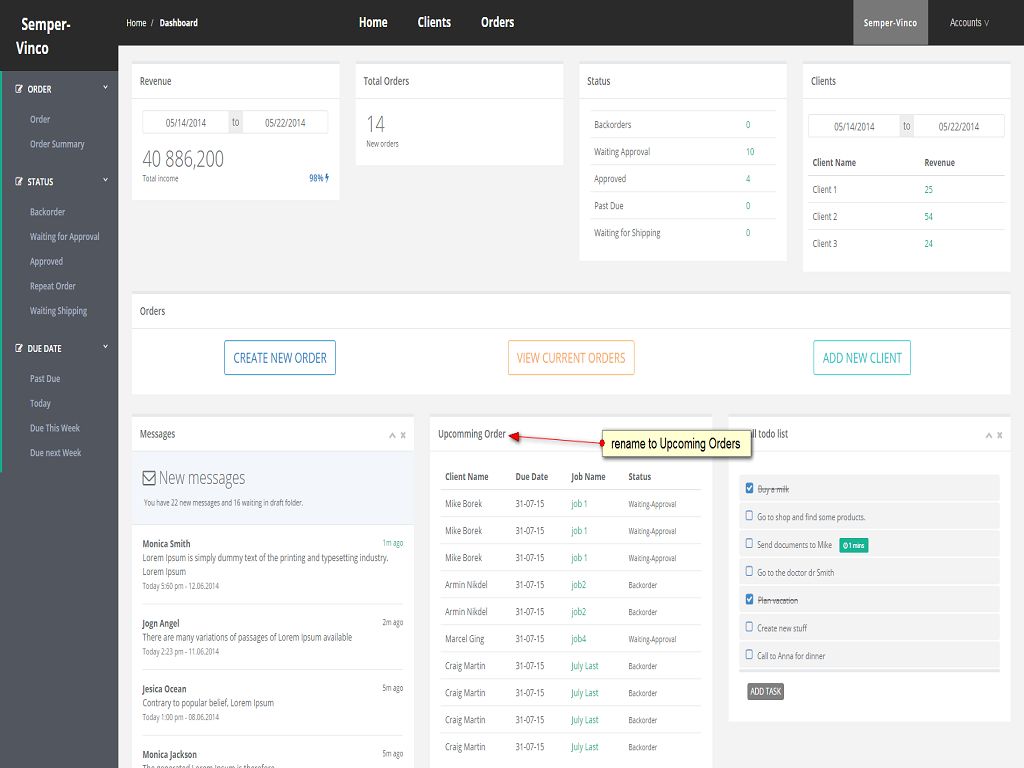
Task: Uncheck the 'Buy a milk' todo item
Action: (x=749, y=489)
